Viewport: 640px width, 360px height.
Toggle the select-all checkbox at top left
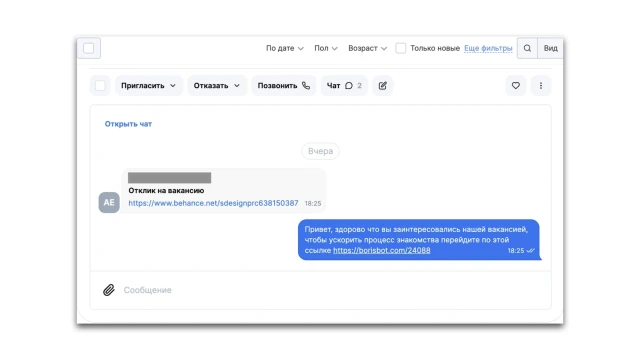click(x=89, y=48)
